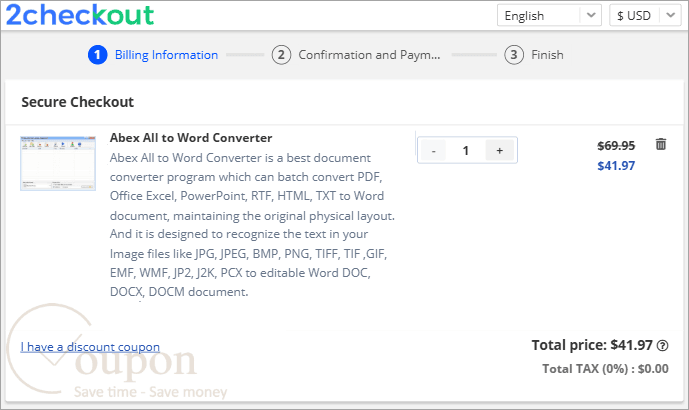Image resolution: width=689 pixels, height=410 pixels.
Task: Click the Total TAX (0%) : $0.00 text
Action: point(605,369)
